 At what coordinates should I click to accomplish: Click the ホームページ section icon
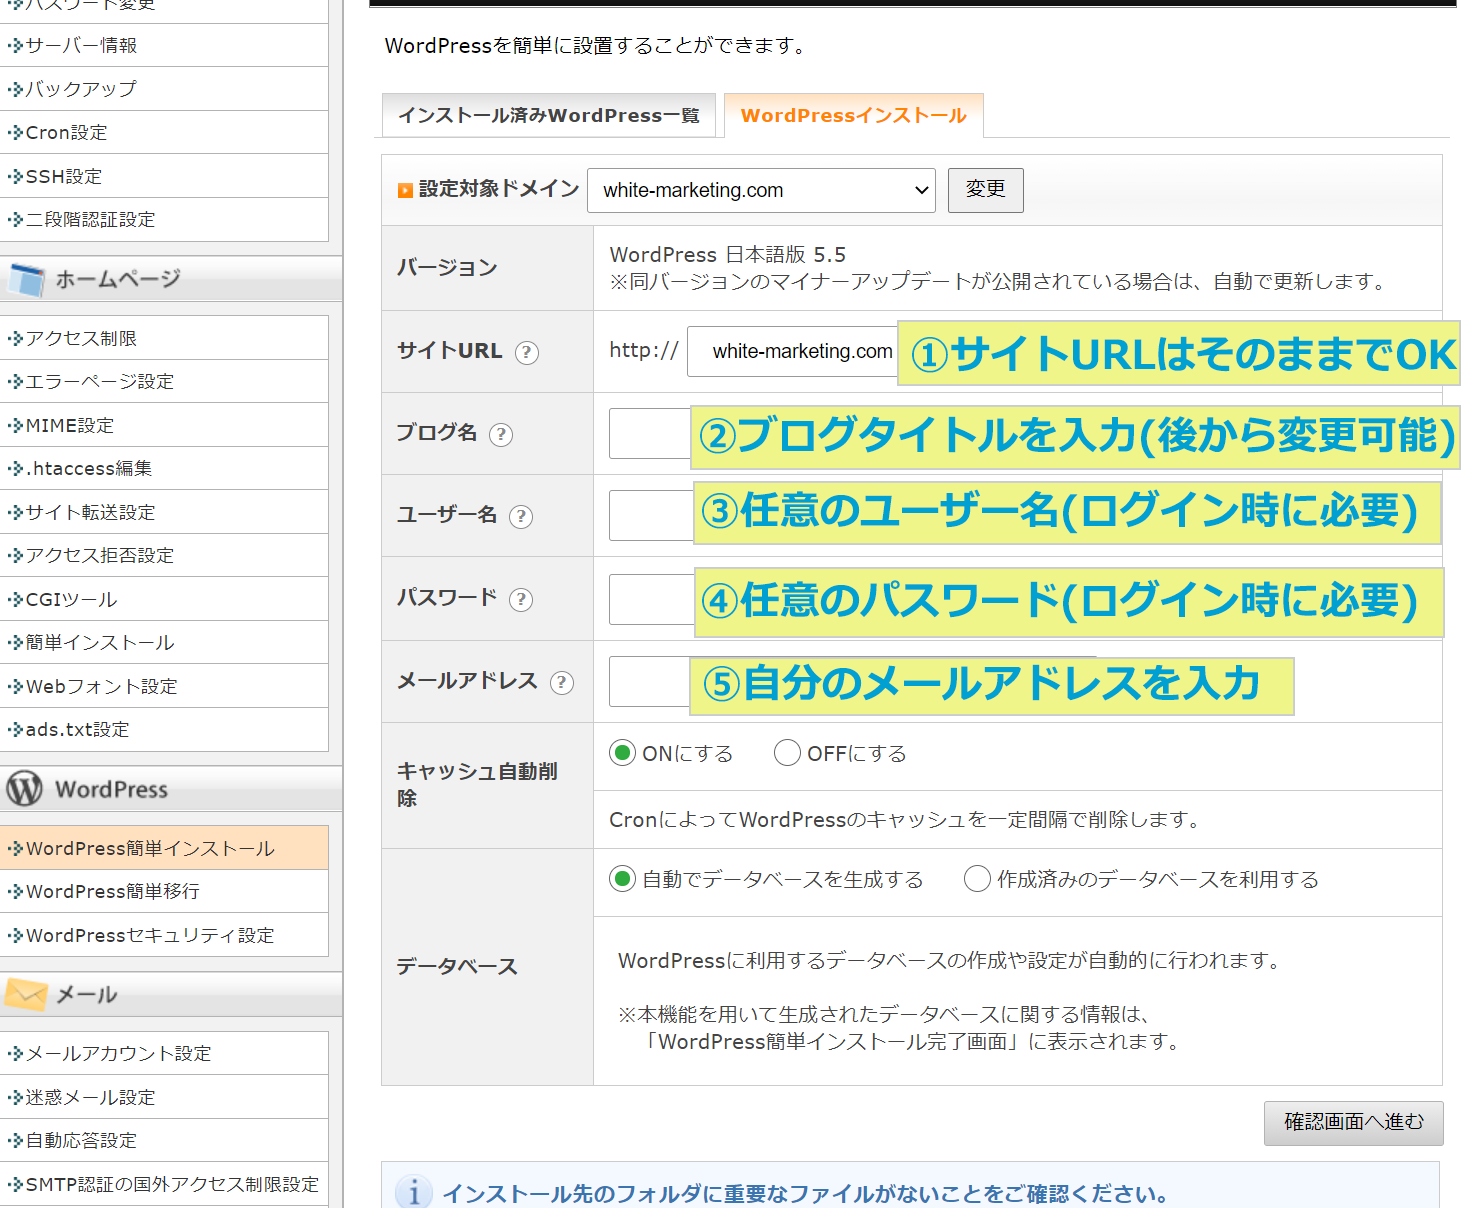click(25, 279)
